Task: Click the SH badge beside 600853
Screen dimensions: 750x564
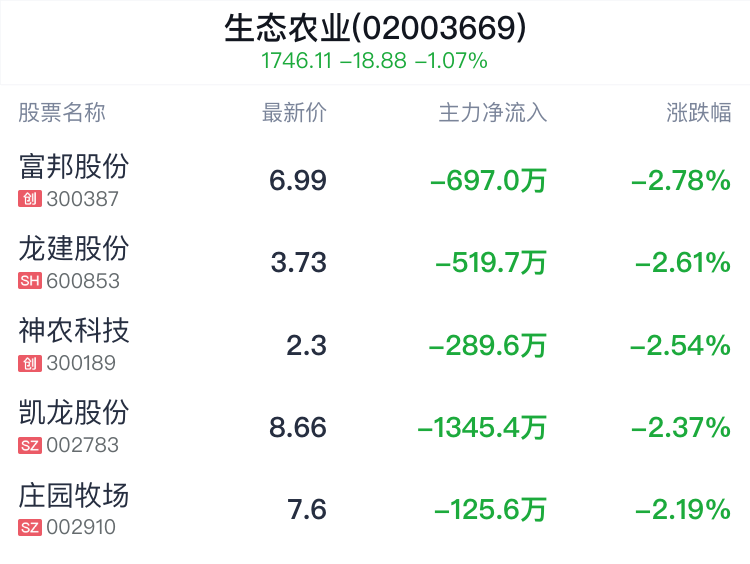Action: coord(30,281)
